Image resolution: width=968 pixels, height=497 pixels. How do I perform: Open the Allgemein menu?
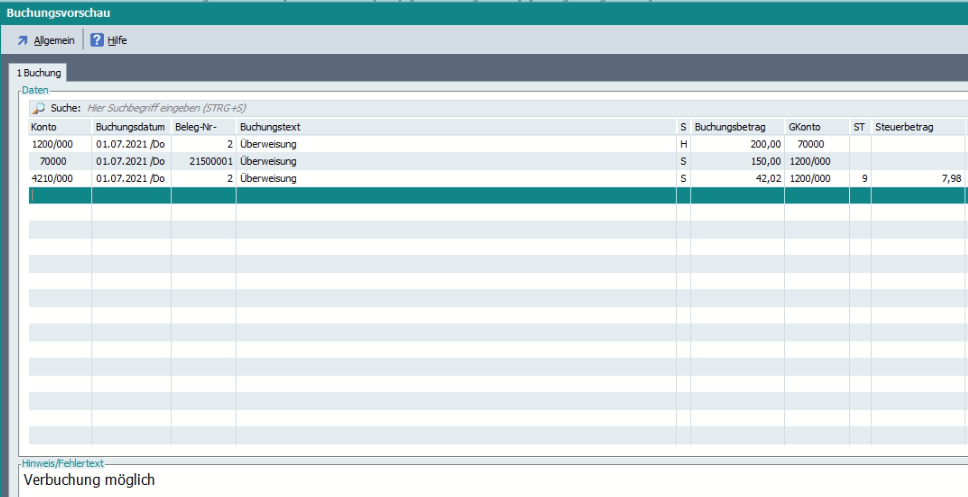54,40
